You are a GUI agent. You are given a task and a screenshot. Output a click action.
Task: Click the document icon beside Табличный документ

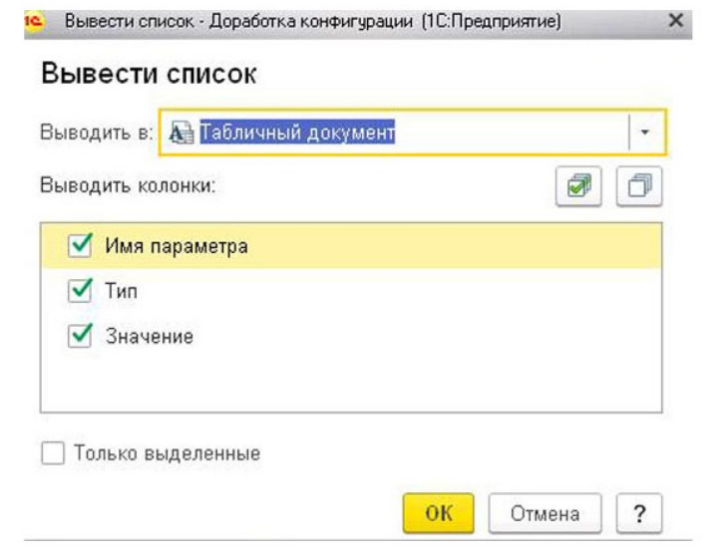(x=181, y=132)
